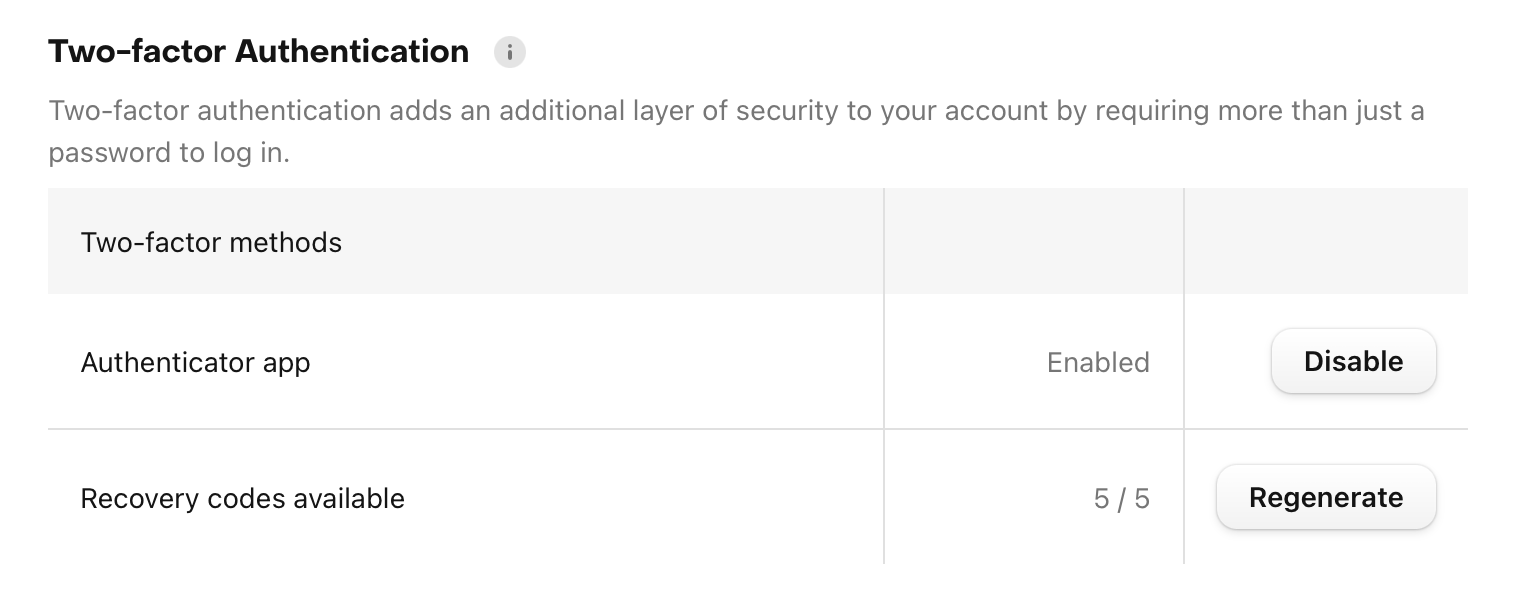The image size is (1524, 612).
Task: Click the Recovery codes available label
Action: [x=242, y=498]
